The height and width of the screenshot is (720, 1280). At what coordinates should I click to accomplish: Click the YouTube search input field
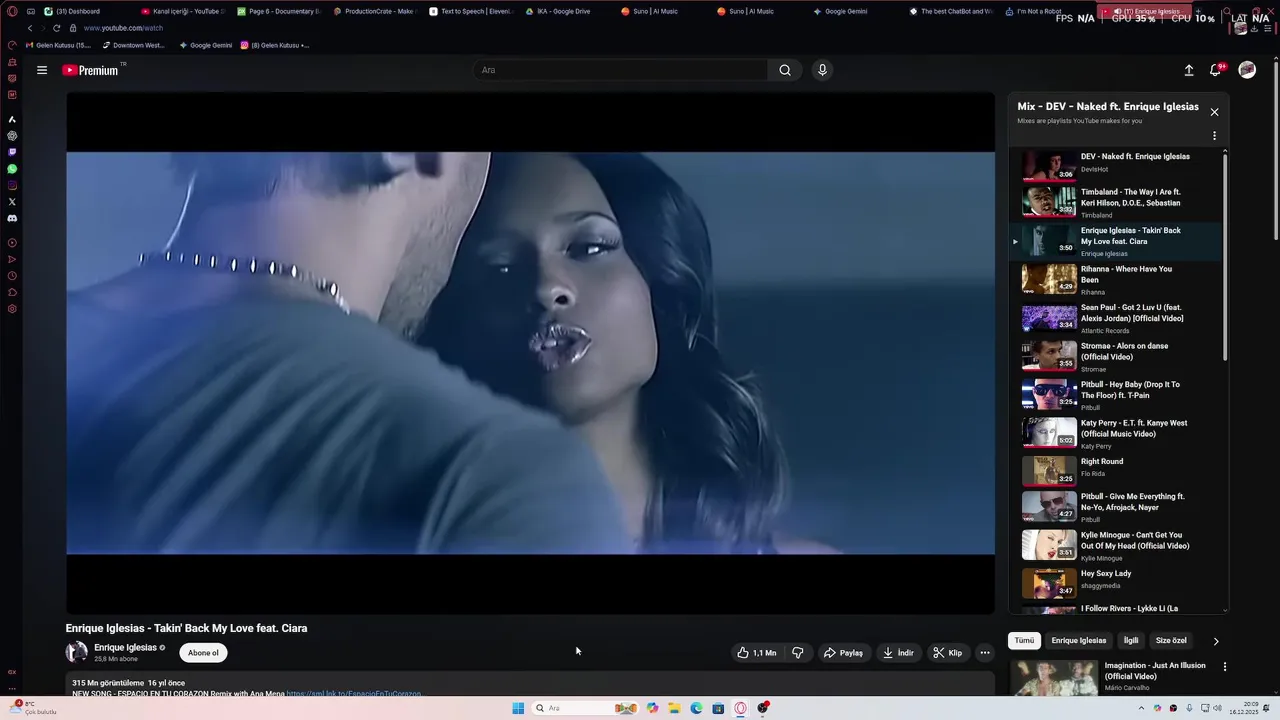620,70
